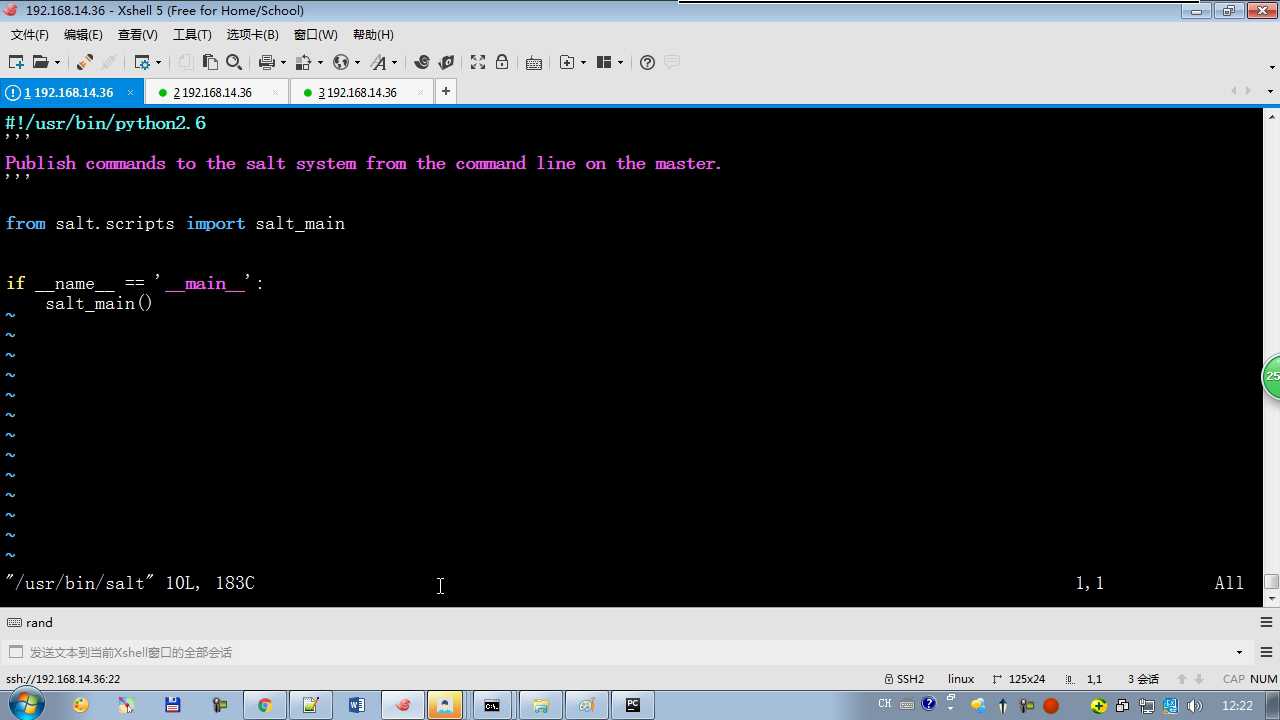Create a new session with the New icon
The width and height of the screenshot is (1280, 720).
pyautogui.click(x=16, y=62)
